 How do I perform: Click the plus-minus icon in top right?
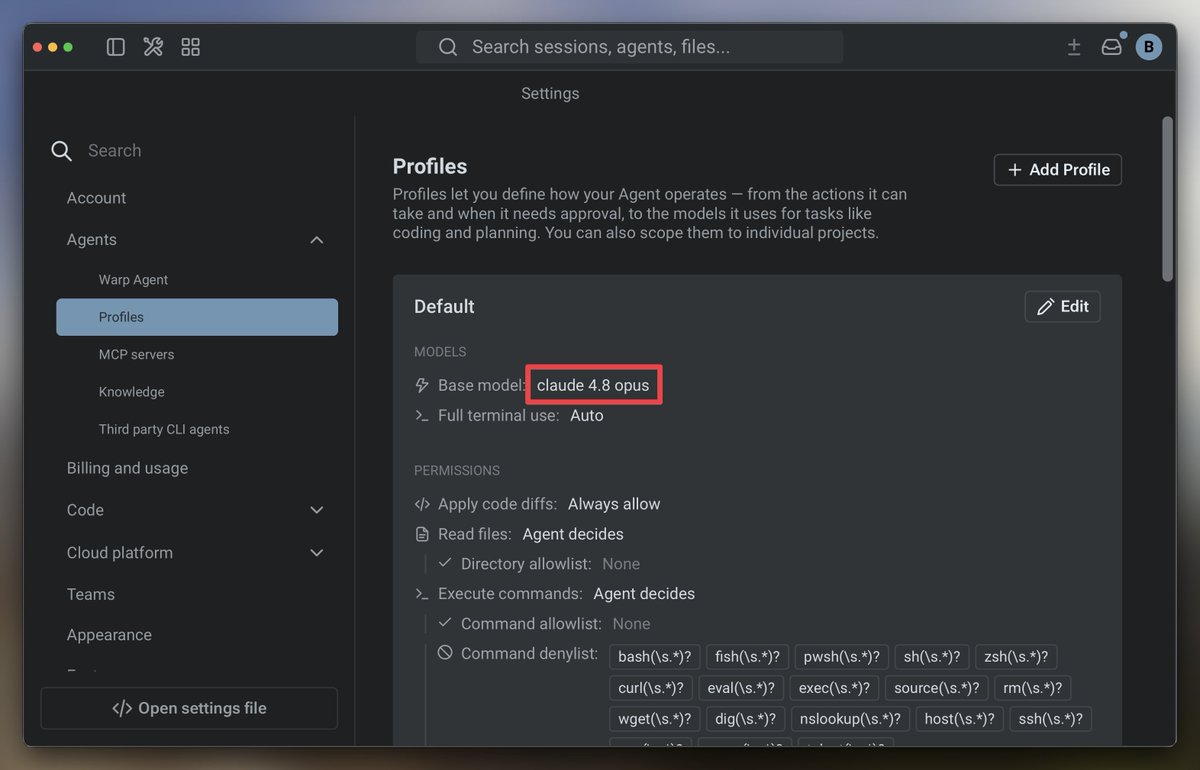click(x=1074, y=47)
